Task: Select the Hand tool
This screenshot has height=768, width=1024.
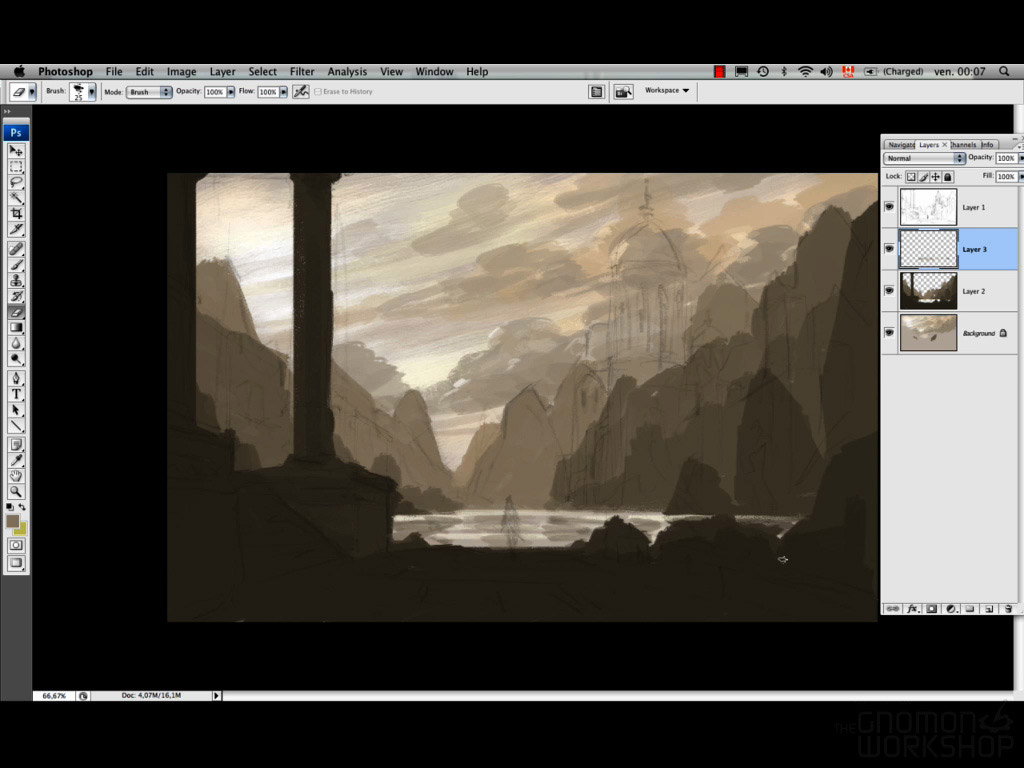Action: tap(16, 475)
